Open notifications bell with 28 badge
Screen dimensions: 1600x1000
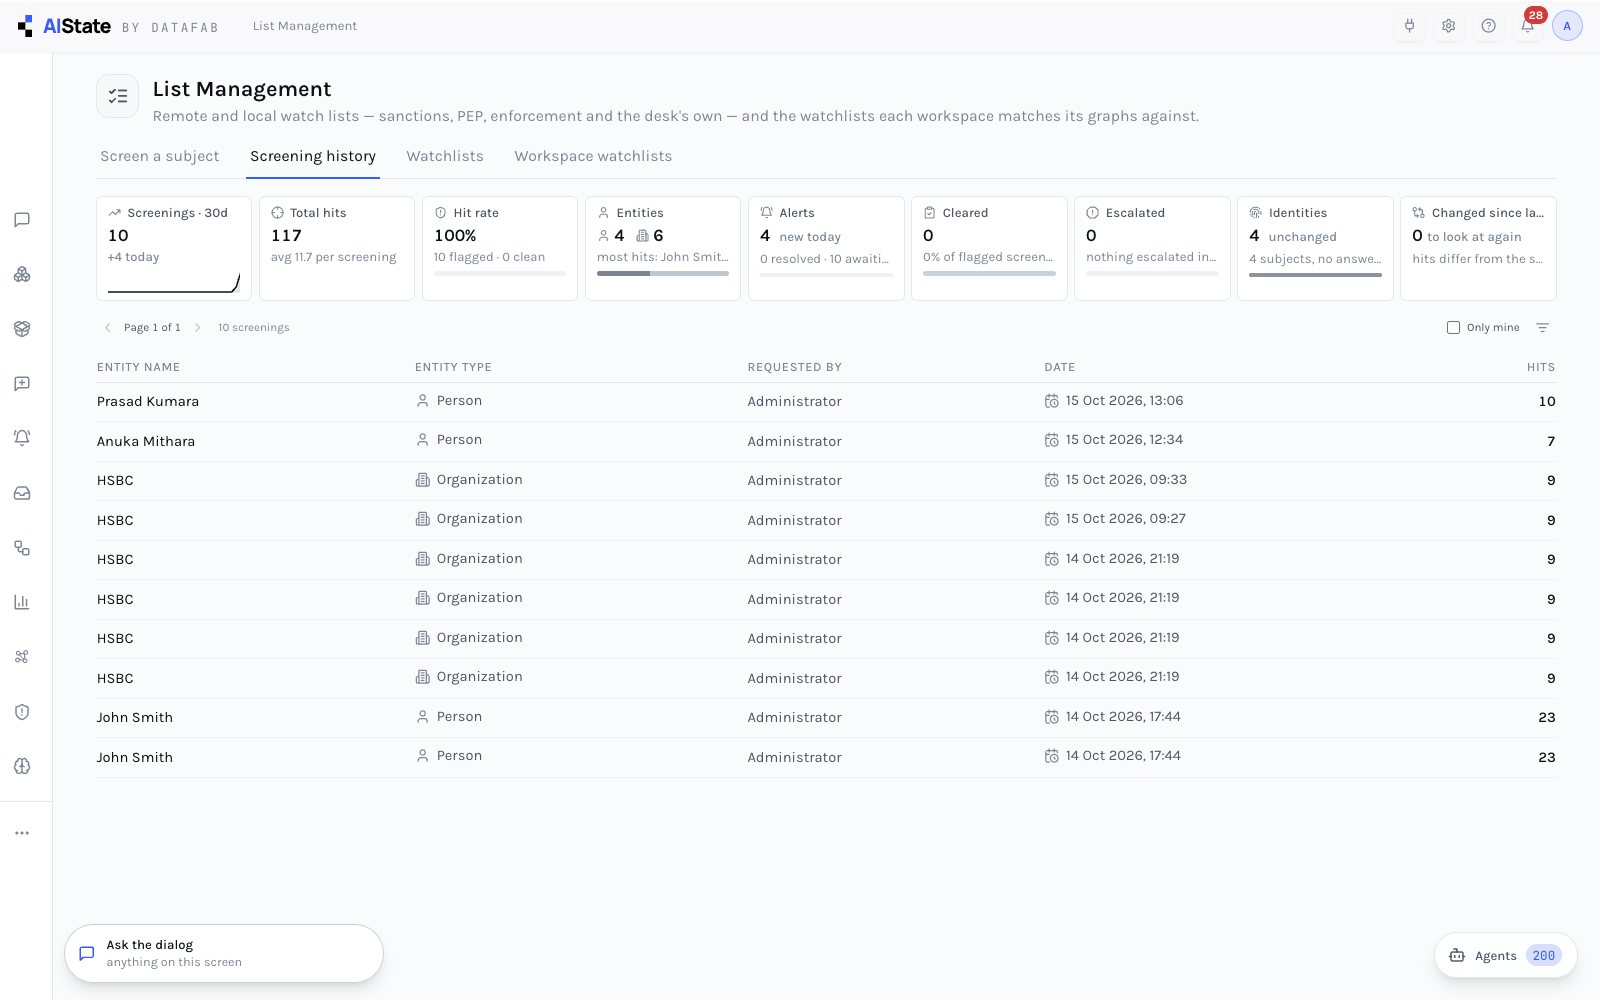tap(1528, 26)
